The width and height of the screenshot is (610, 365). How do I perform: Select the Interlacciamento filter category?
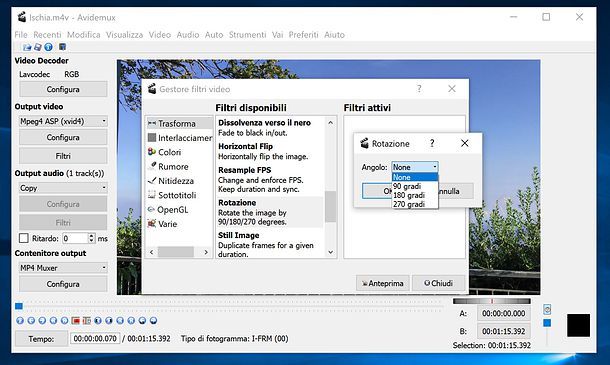click(179, 138)
